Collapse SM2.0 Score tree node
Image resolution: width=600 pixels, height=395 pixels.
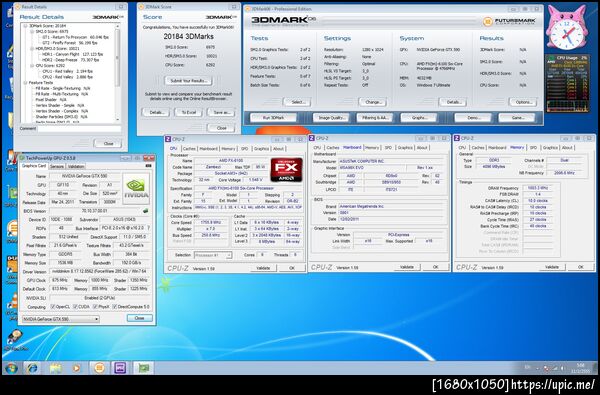tap(32, 32)
